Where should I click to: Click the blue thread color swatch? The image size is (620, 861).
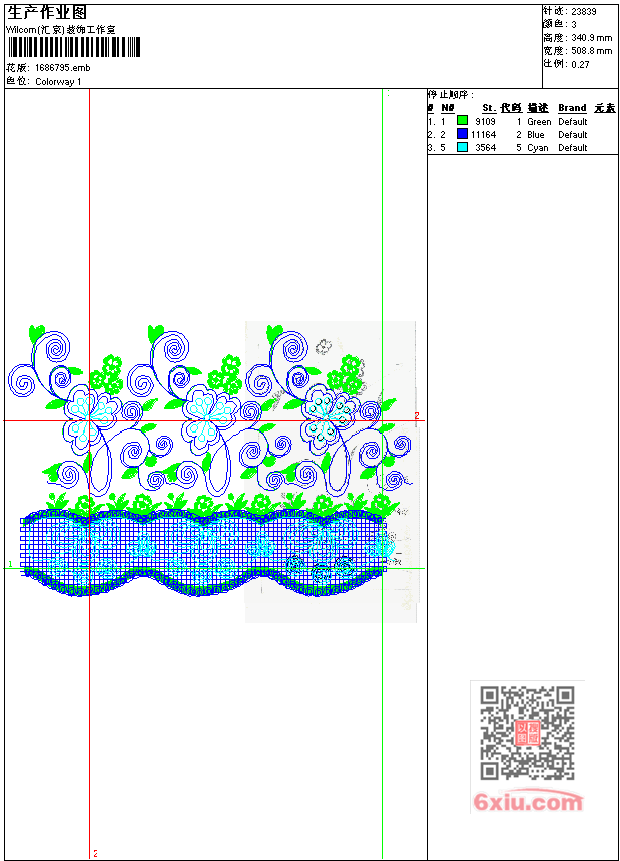(x=462, y=134)
